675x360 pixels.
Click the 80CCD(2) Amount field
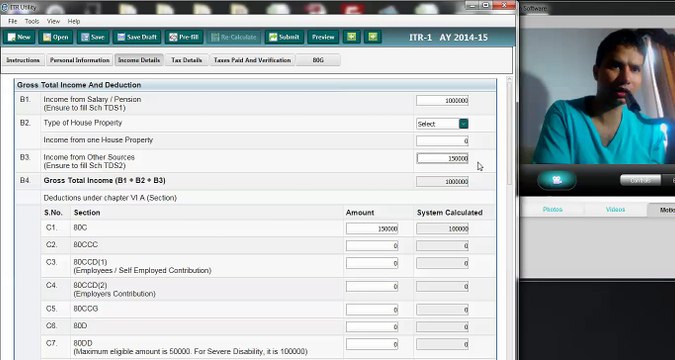(372, 286)
